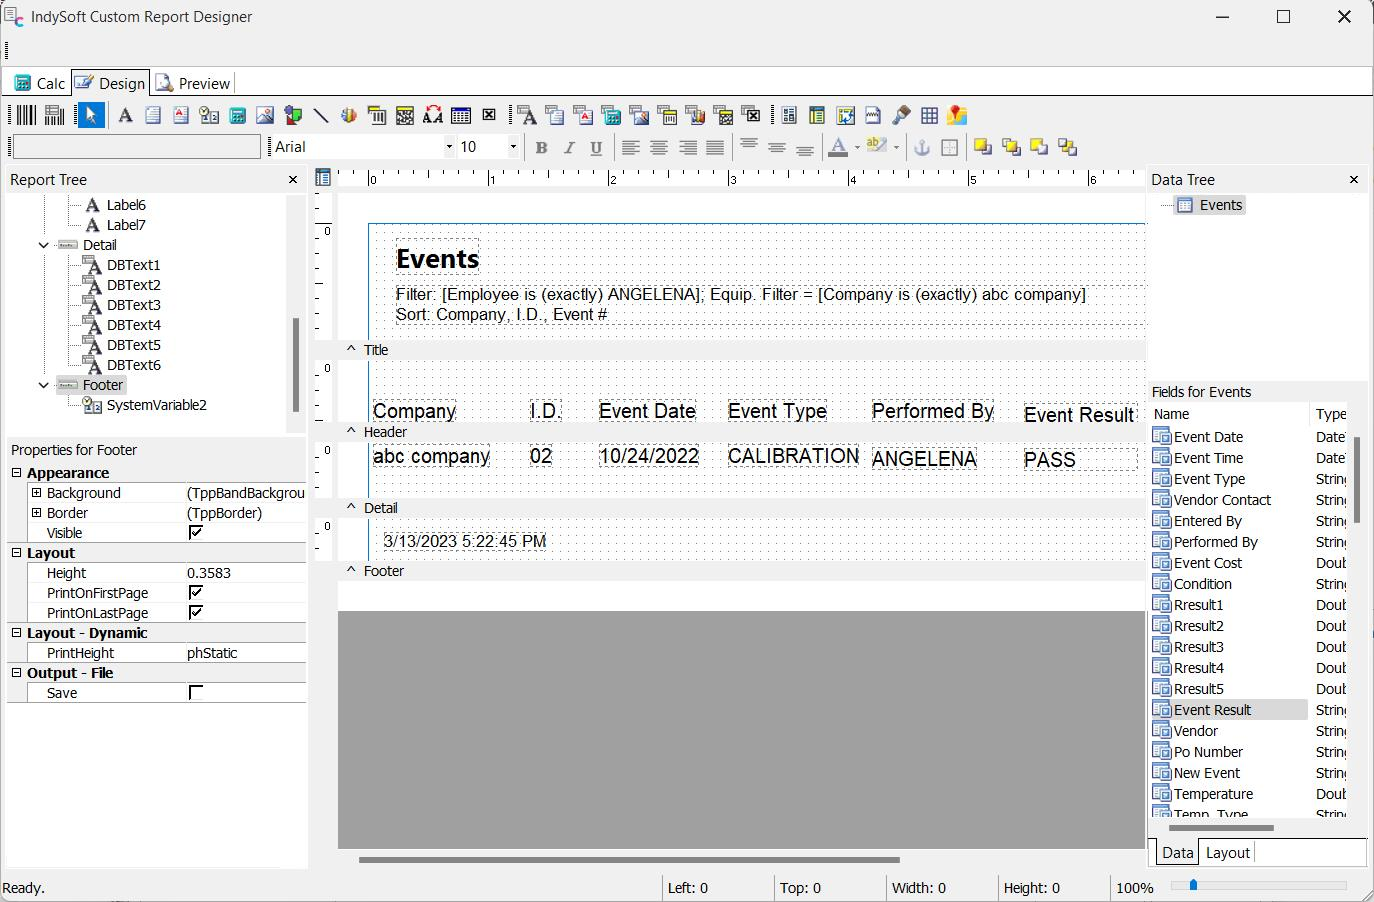Screen dimensions: 1374x902
Task: Switch to the Preview tab
Action: 193,84
